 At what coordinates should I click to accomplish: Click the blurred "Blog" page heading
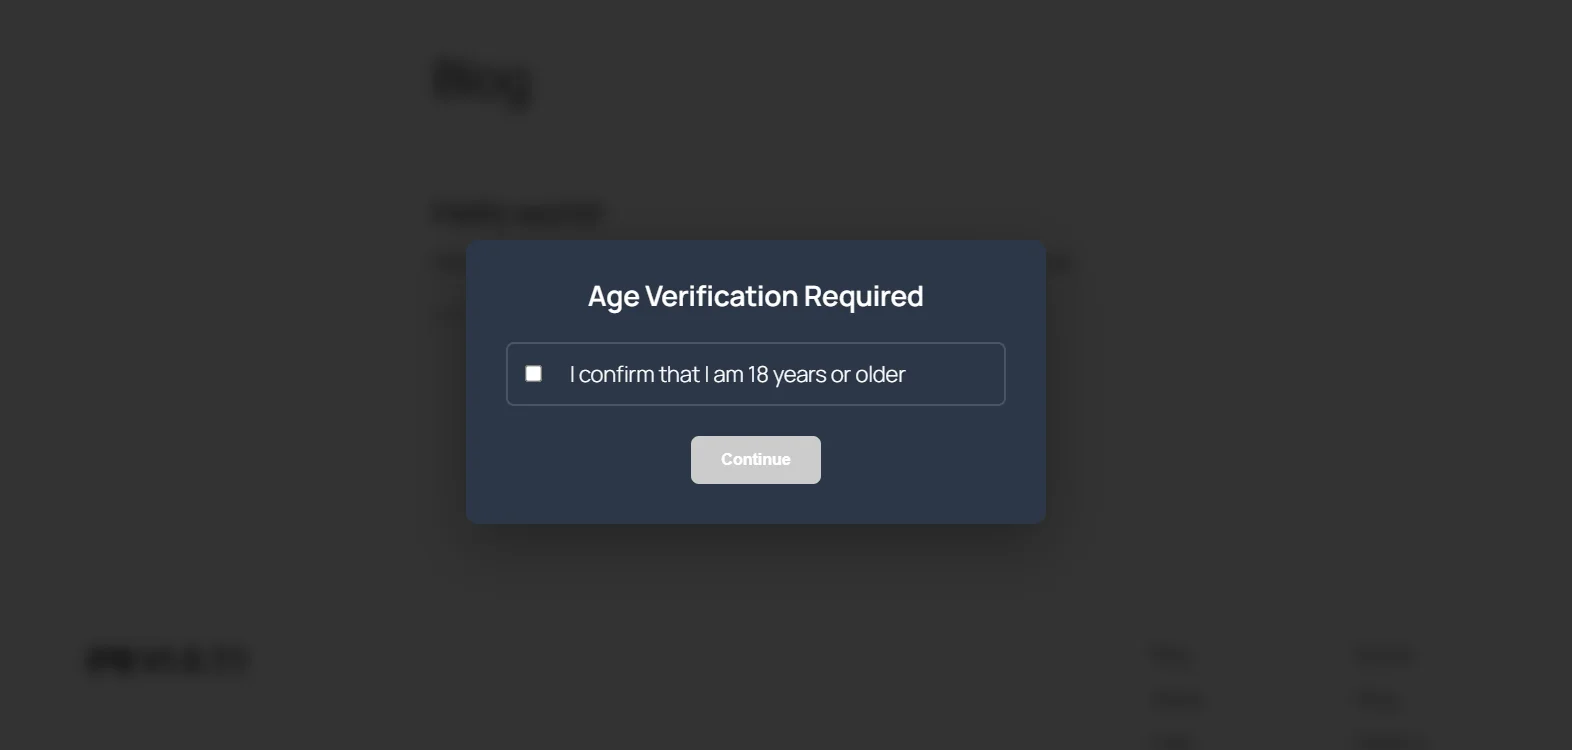coord(482,80)
